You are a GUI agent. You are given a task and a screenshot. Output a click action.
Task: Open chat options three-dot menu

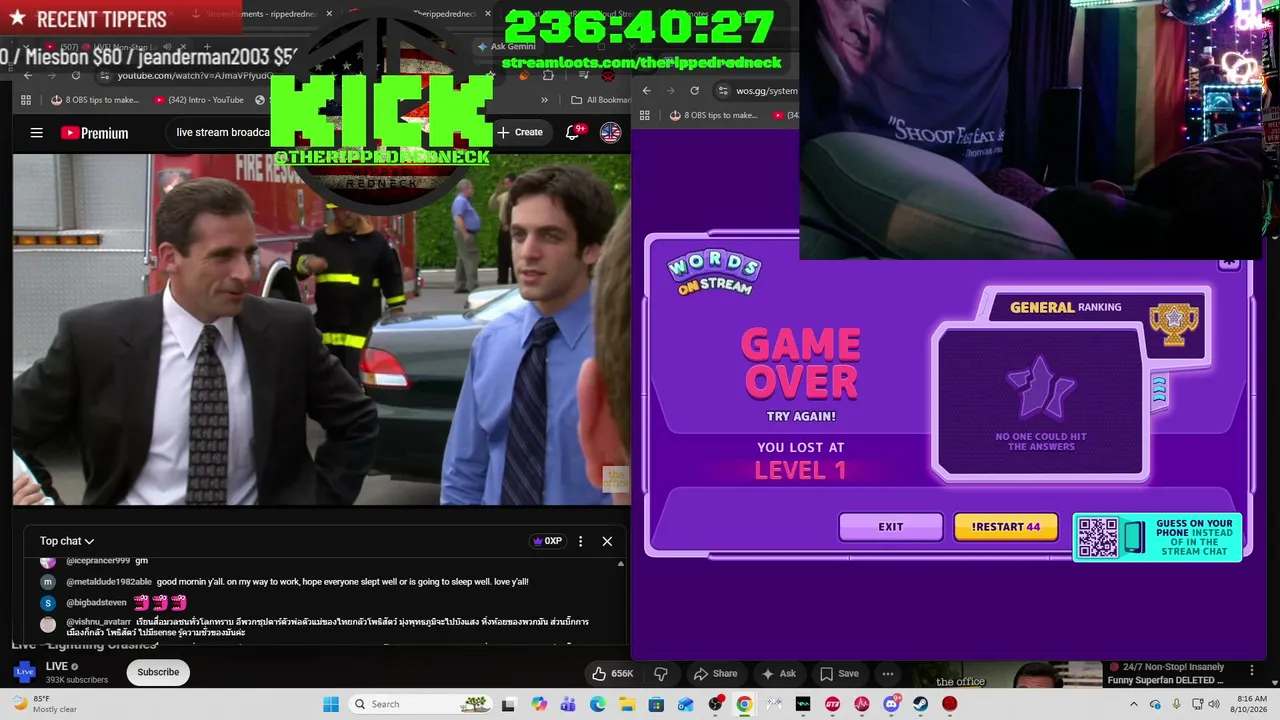point(580,541)
